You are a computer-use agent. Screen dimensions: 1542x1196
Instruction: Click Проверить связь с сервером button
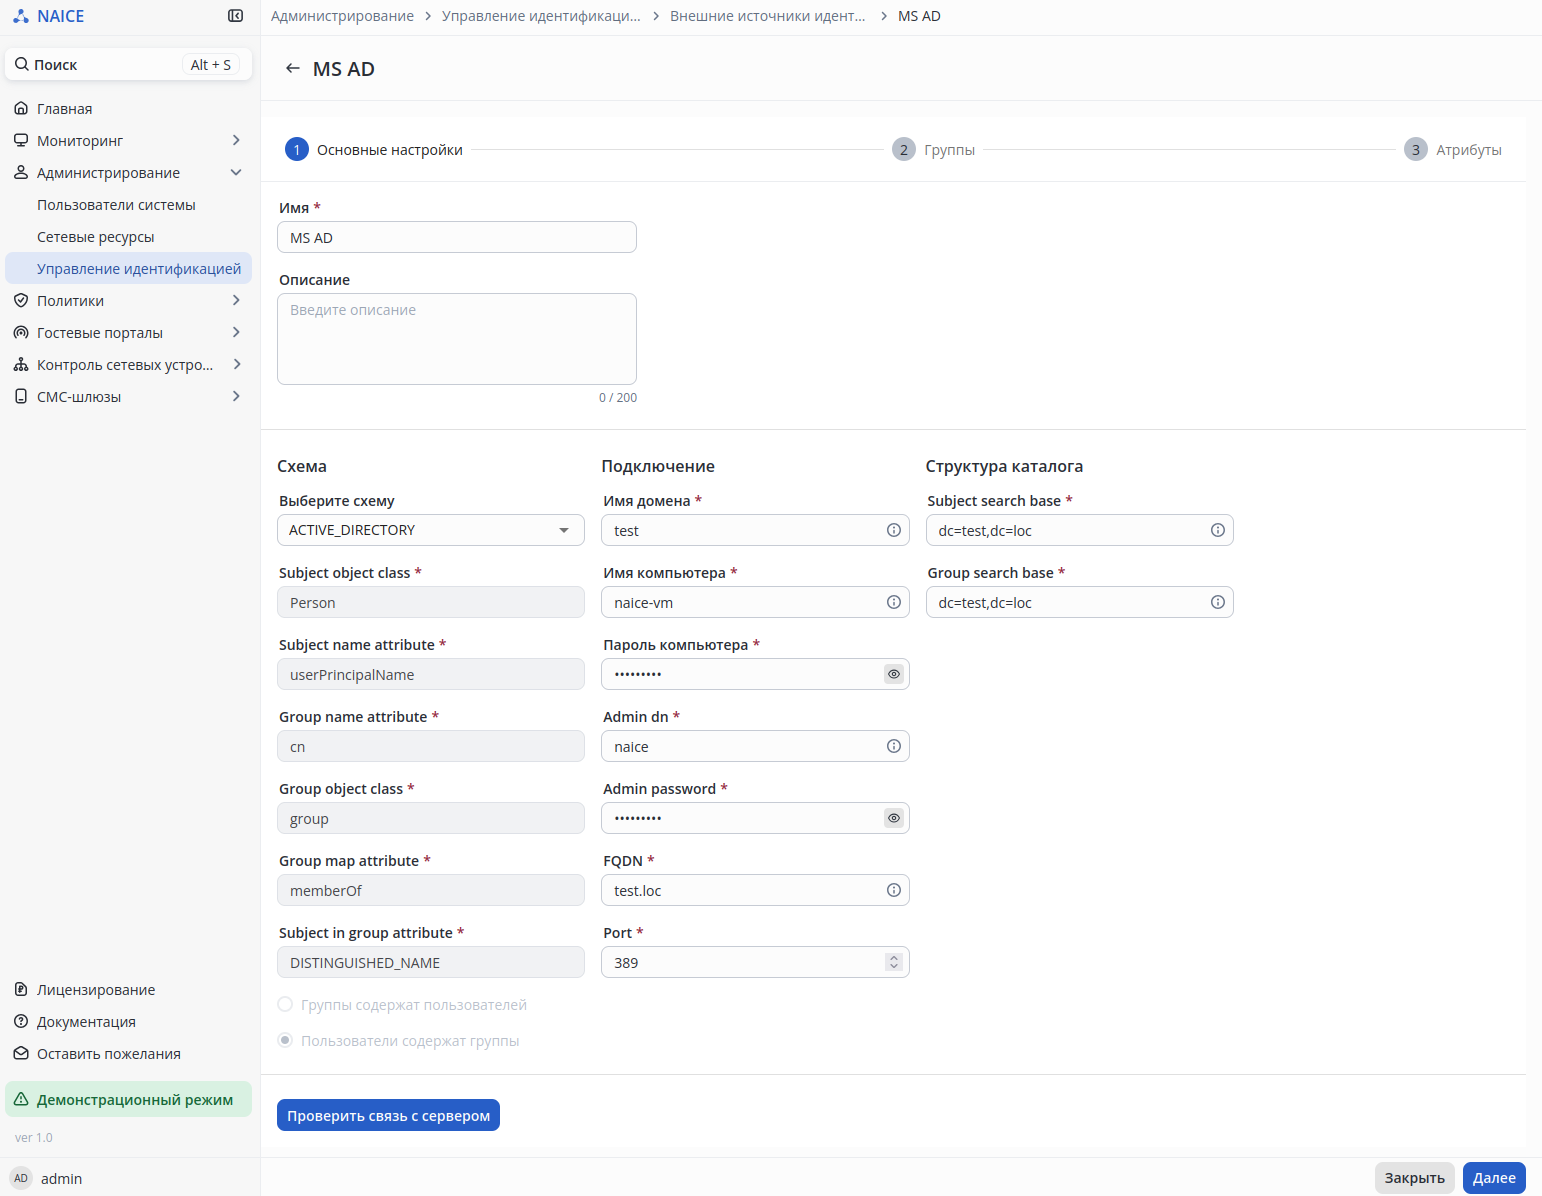(388, 1115)
